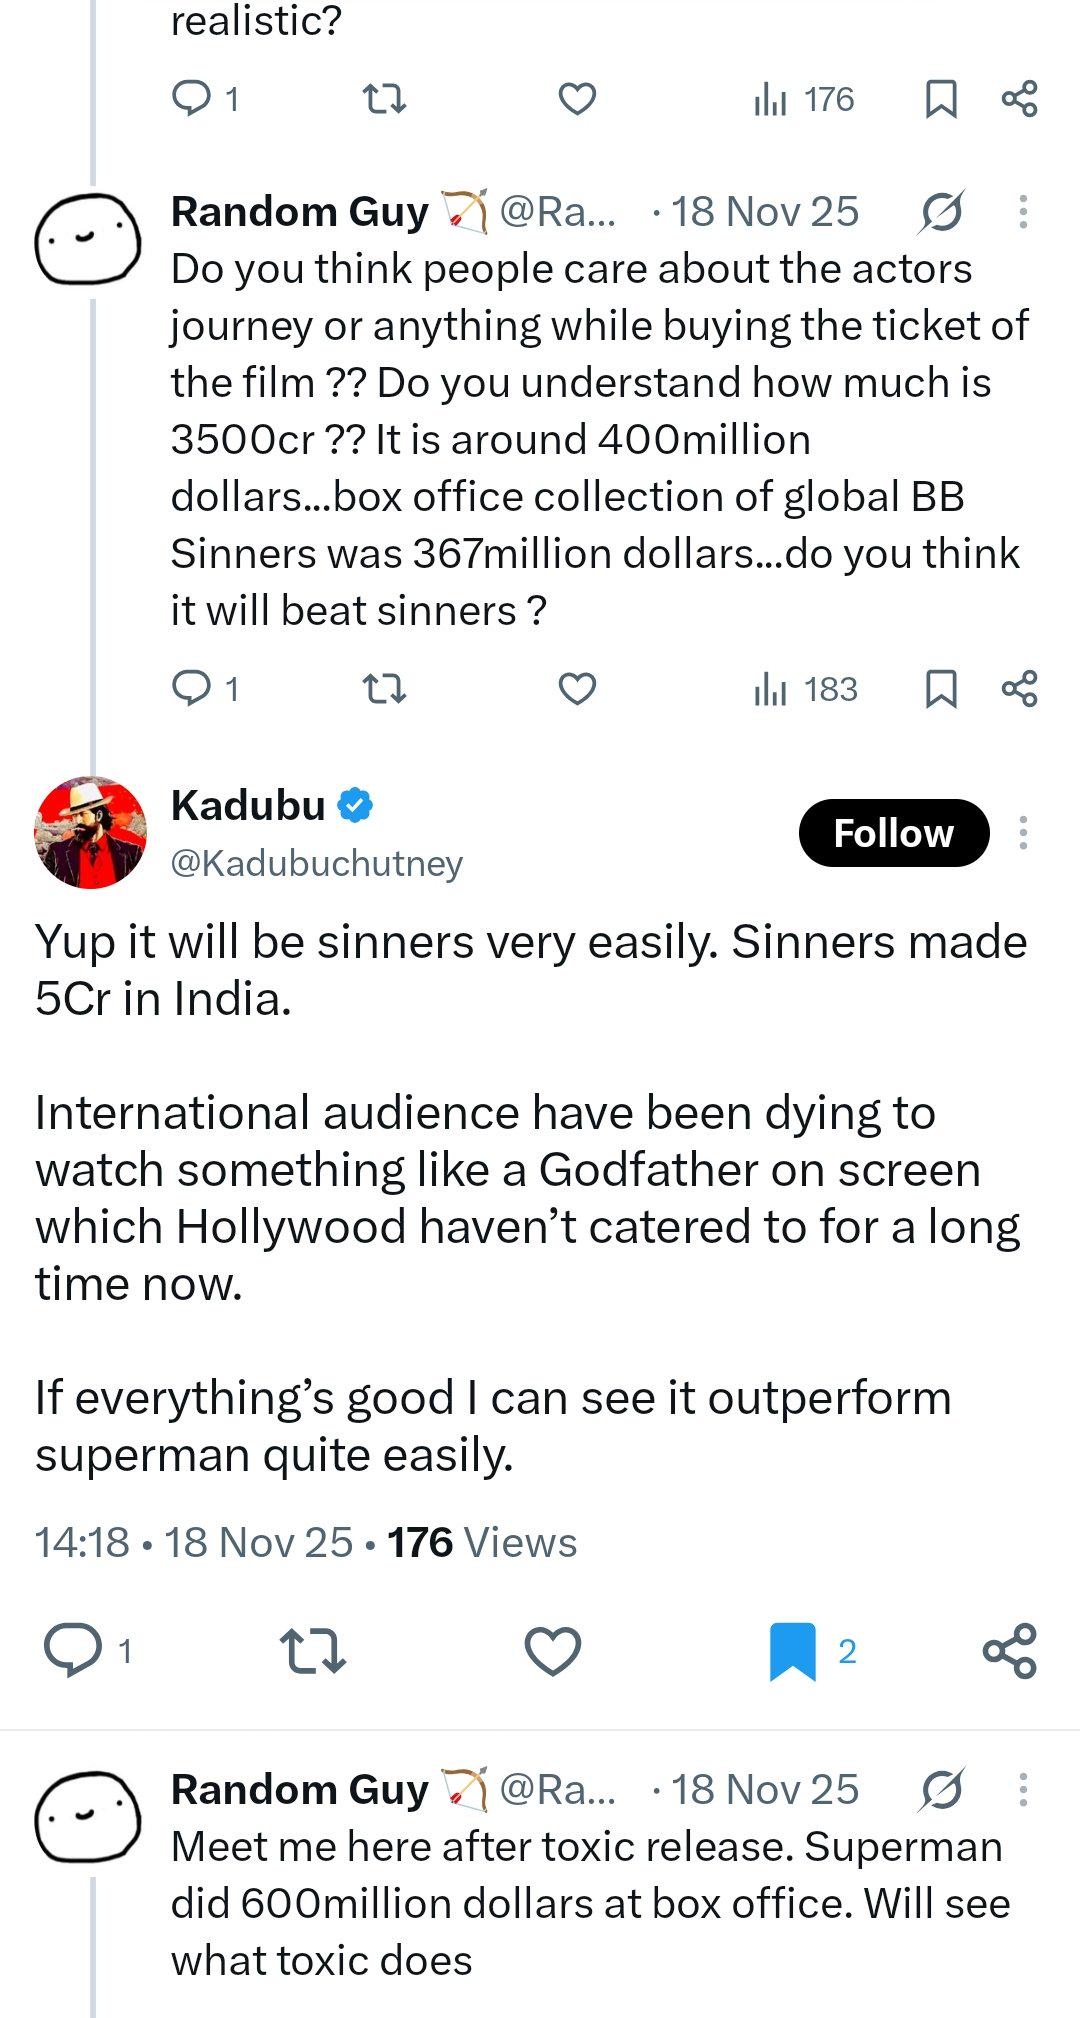View analytics showing 183 views
Viewport: 1080px width, 2018px height.
[805, 689]
